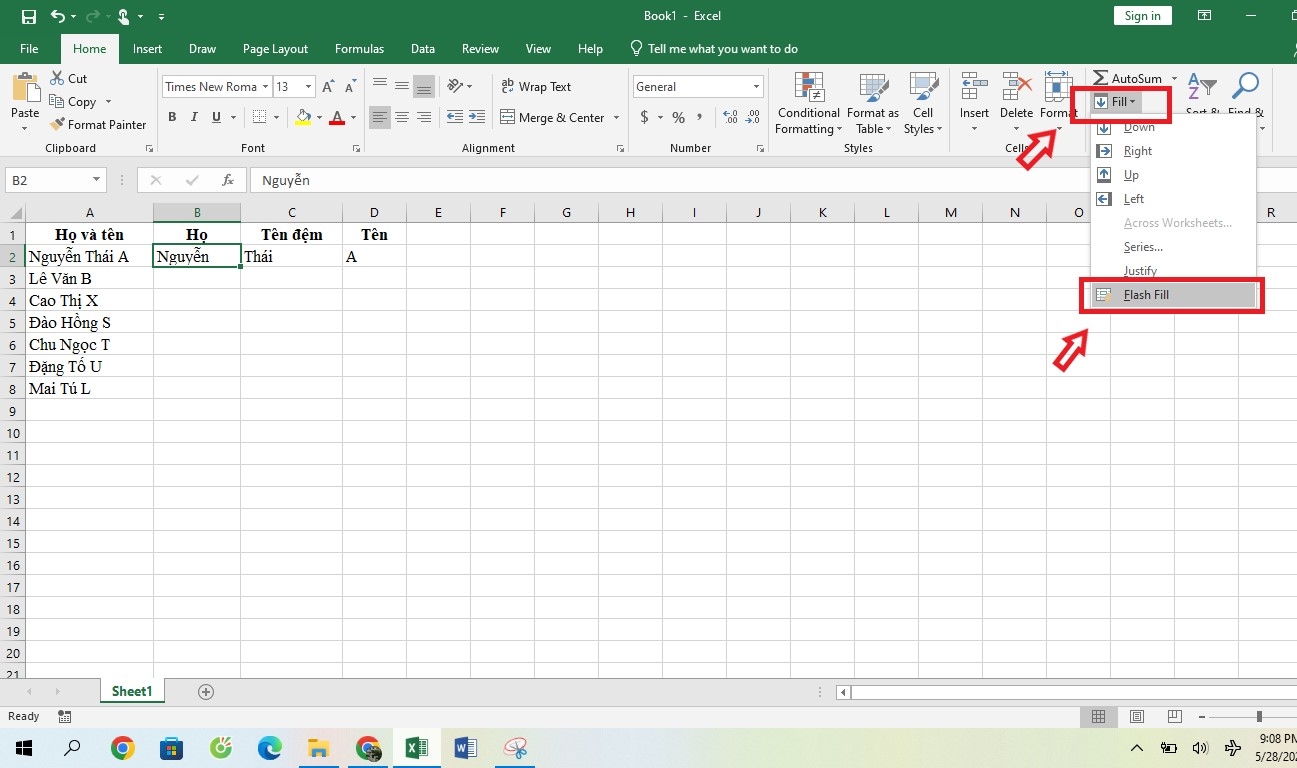Click Merge & Center
The height and width of the screenshot is (768, 1297).
(x=553, y=117)
